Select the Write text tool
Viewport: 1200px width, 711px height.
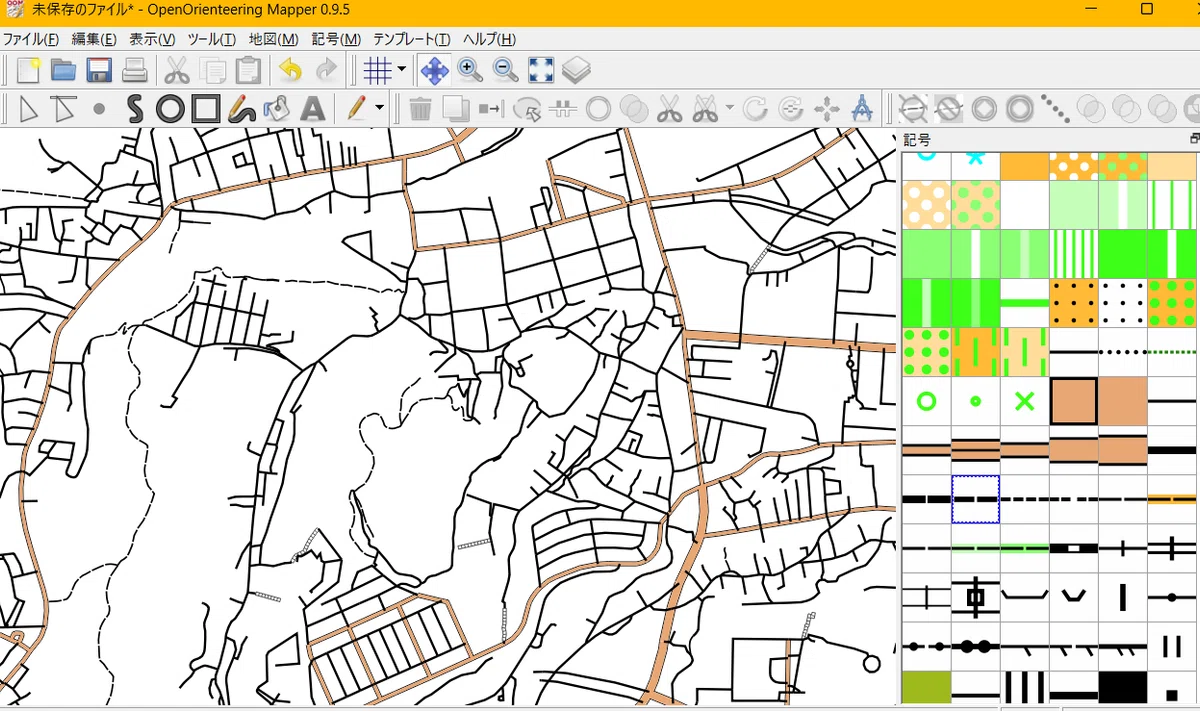312,108
